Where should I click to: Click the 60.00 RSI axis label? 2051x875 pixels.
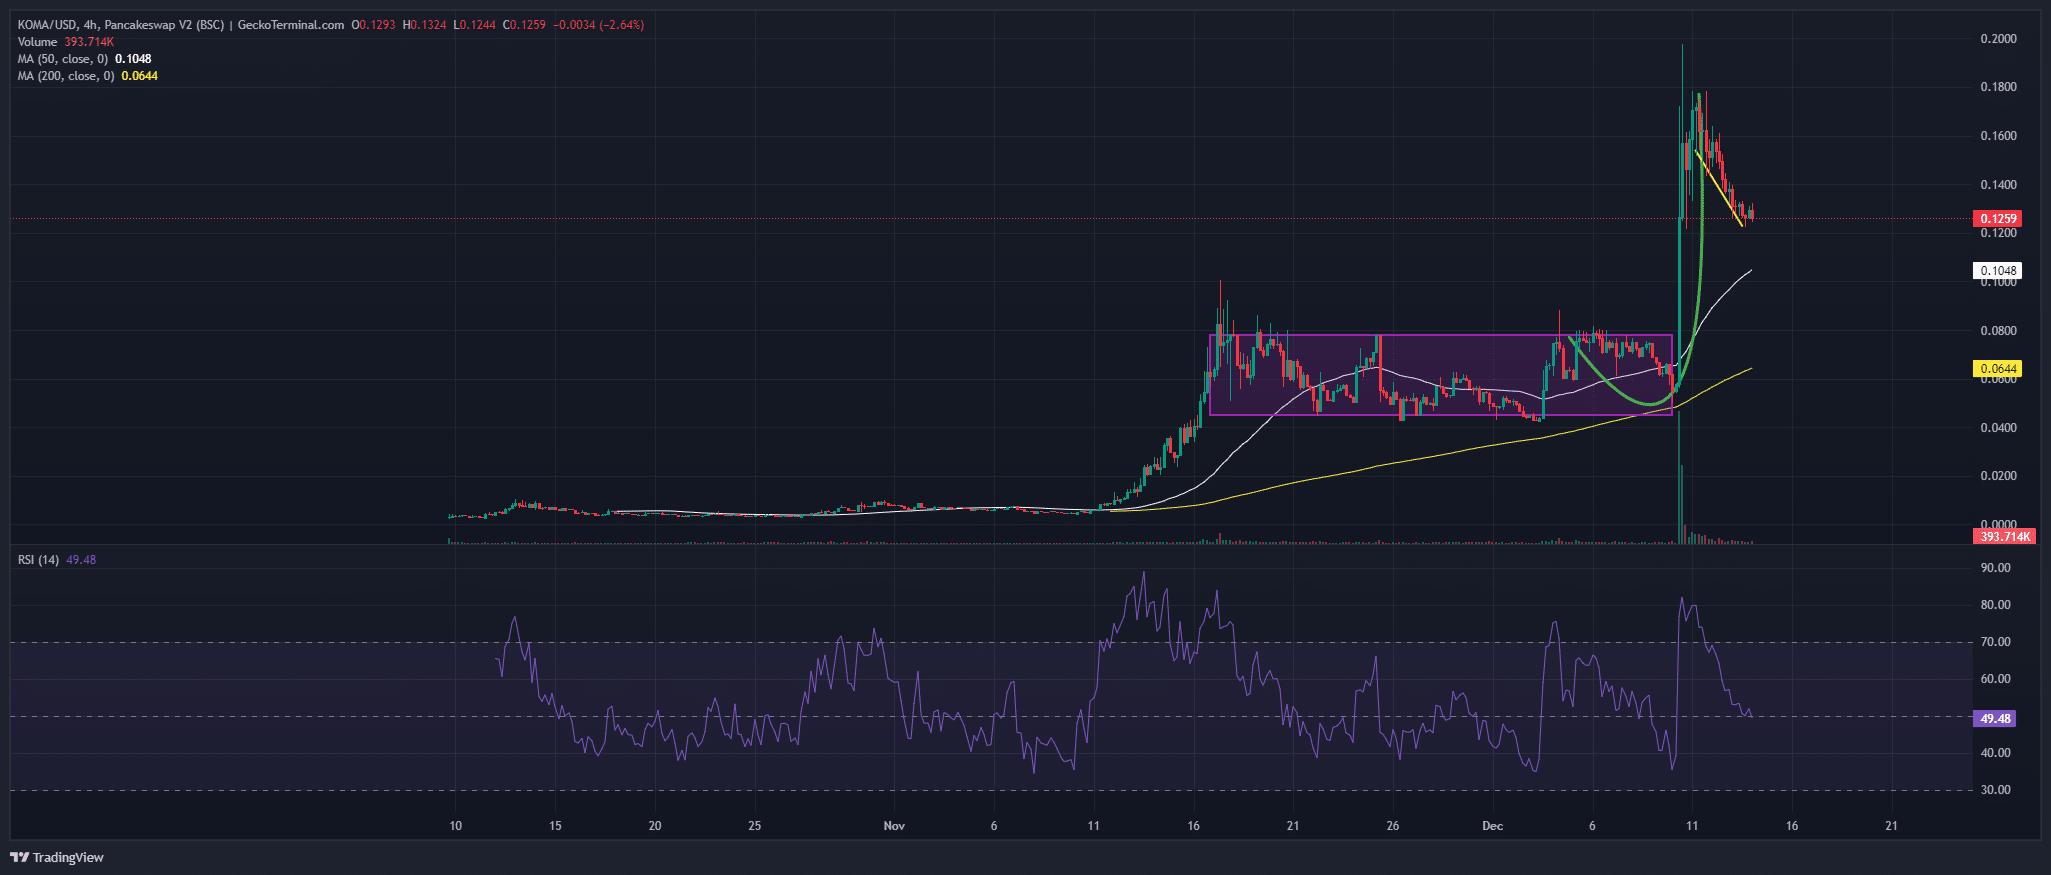coord(1995,679)
